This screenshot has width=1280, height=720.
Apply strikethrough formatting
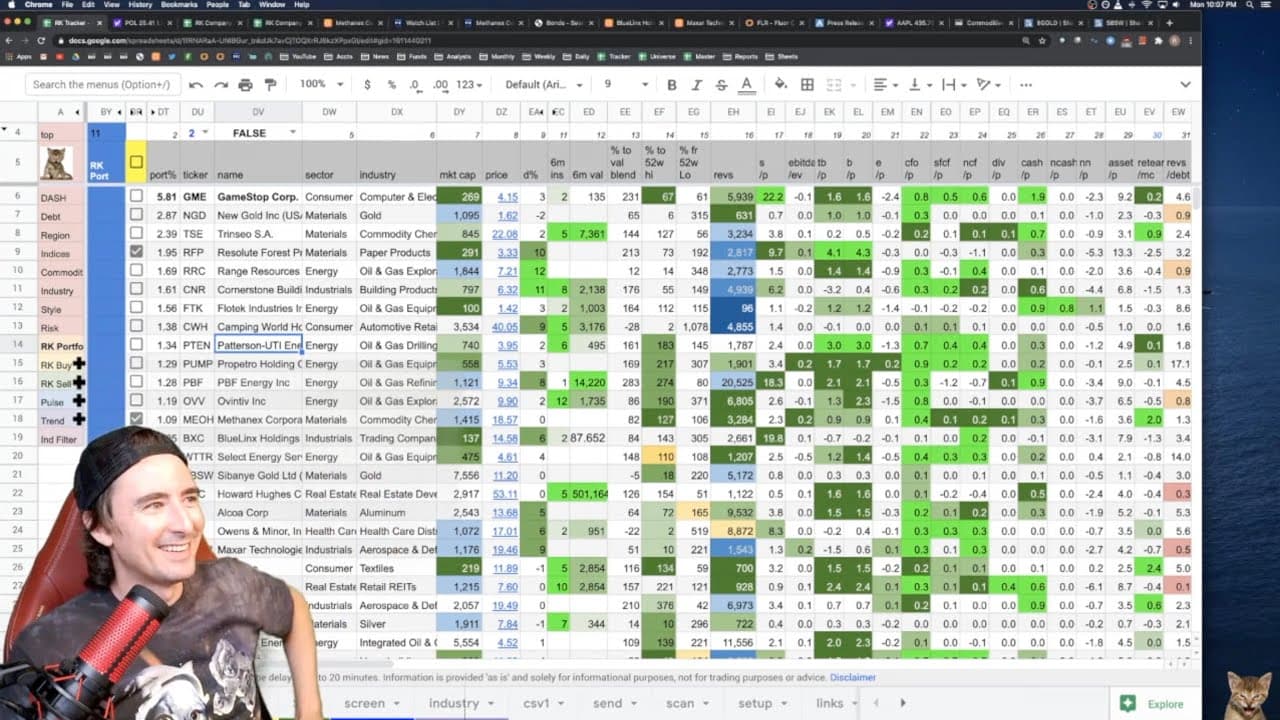click(721, 85)
